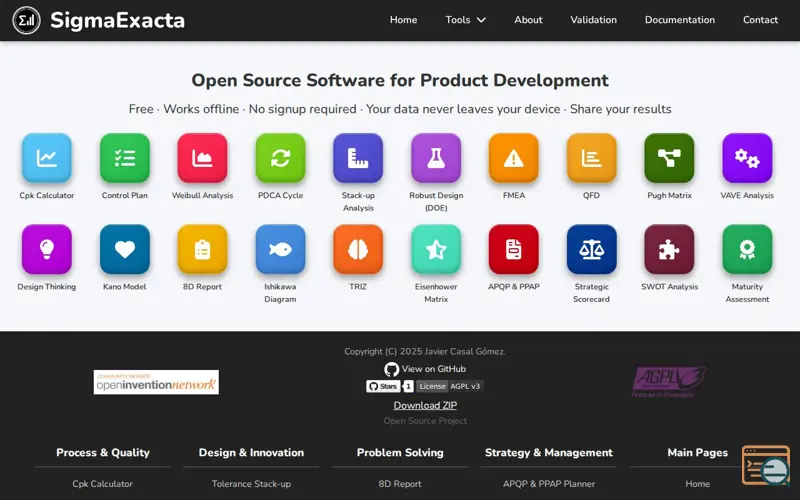Viewport: 800px width, 500px height.
Task: Open the APQP & PPAP document icon
Action: [x=514, y=249]
